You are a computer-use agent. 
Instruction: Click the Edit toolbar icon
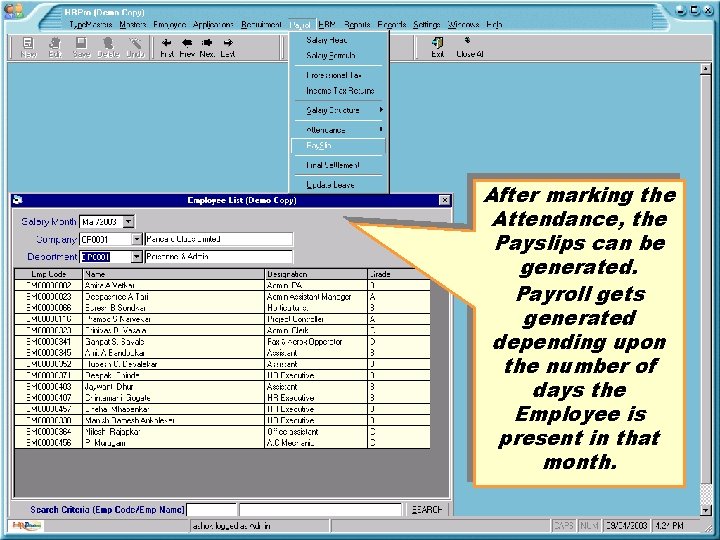(55, 47)
